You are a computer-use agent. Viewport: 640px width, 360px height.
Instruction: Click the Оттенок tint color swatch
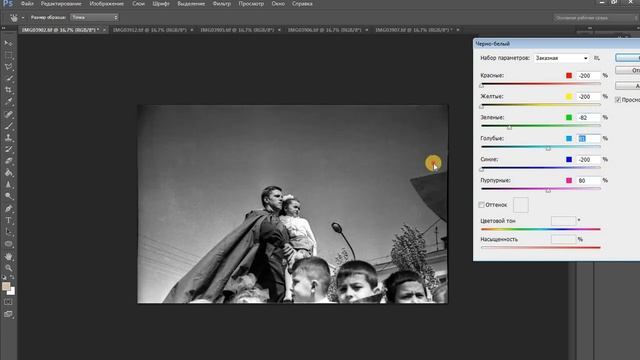[520, 205]
